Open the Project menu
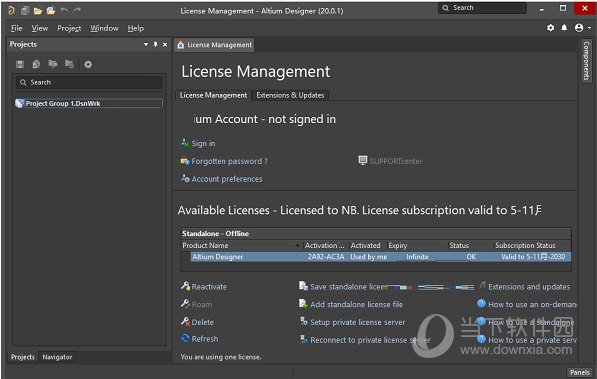The width and height of the screenshot is (597, 379). pos(69,28)
